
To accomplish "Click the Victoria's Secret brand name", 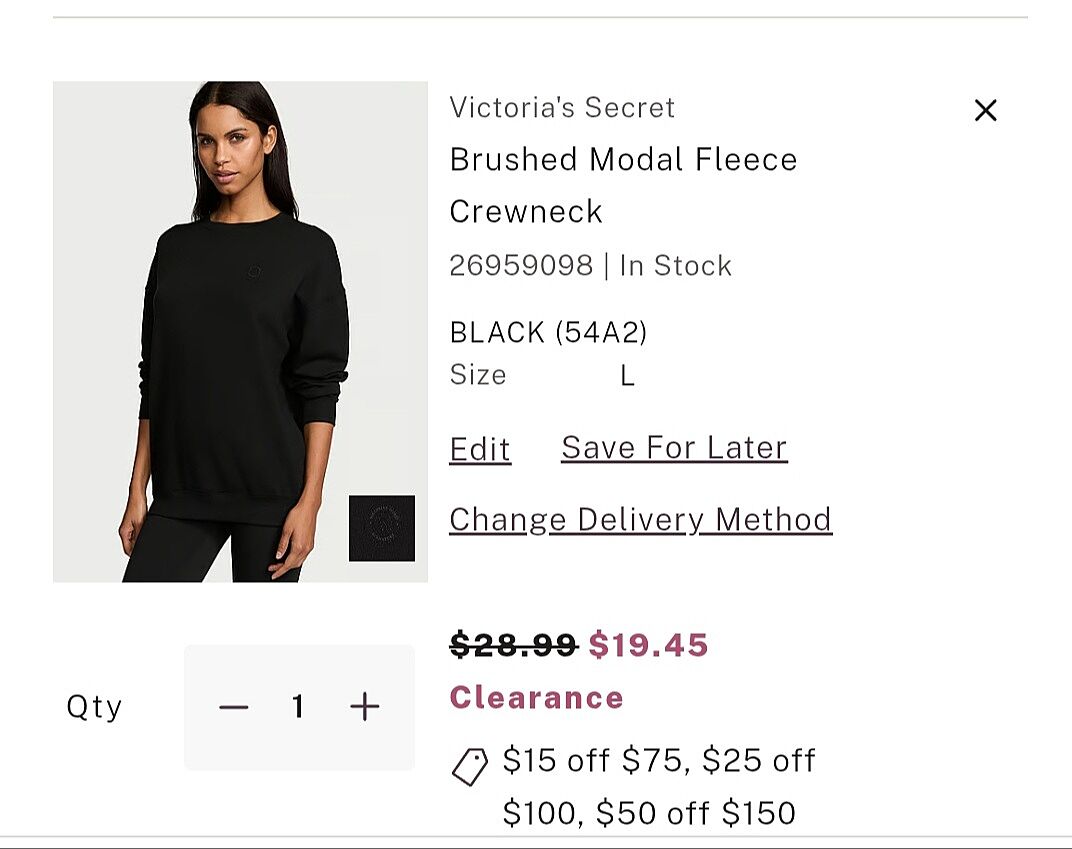I will point(562,107).
